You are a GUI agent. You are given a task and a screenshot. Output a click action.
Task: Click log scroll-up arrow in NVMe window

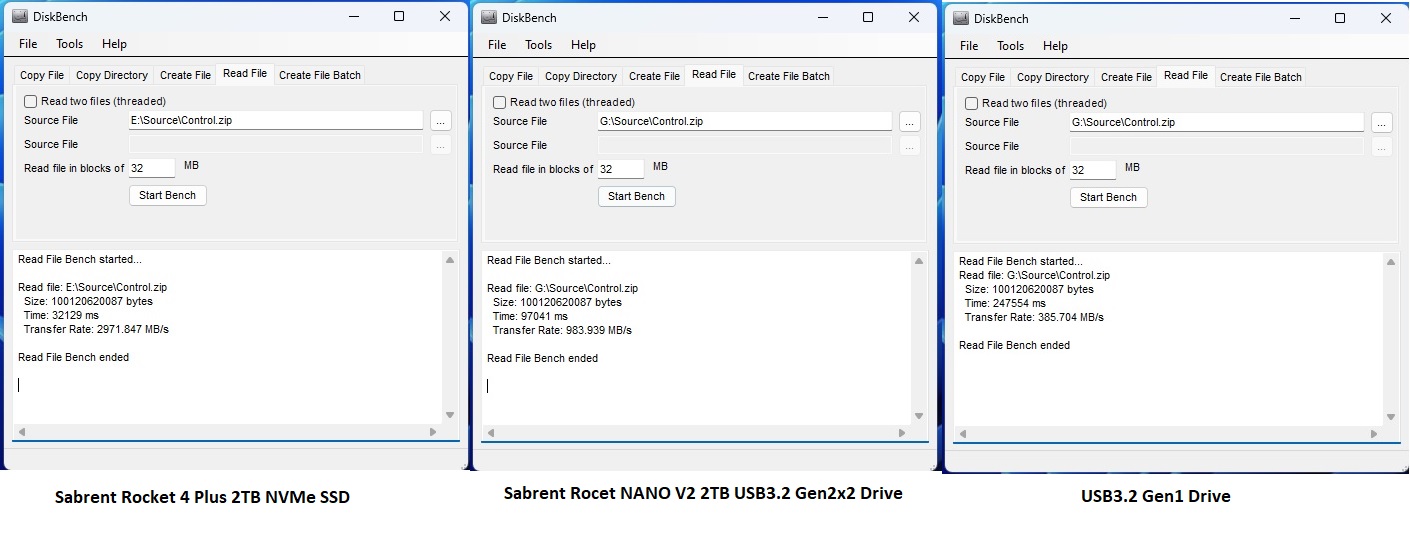click(450, 260)
